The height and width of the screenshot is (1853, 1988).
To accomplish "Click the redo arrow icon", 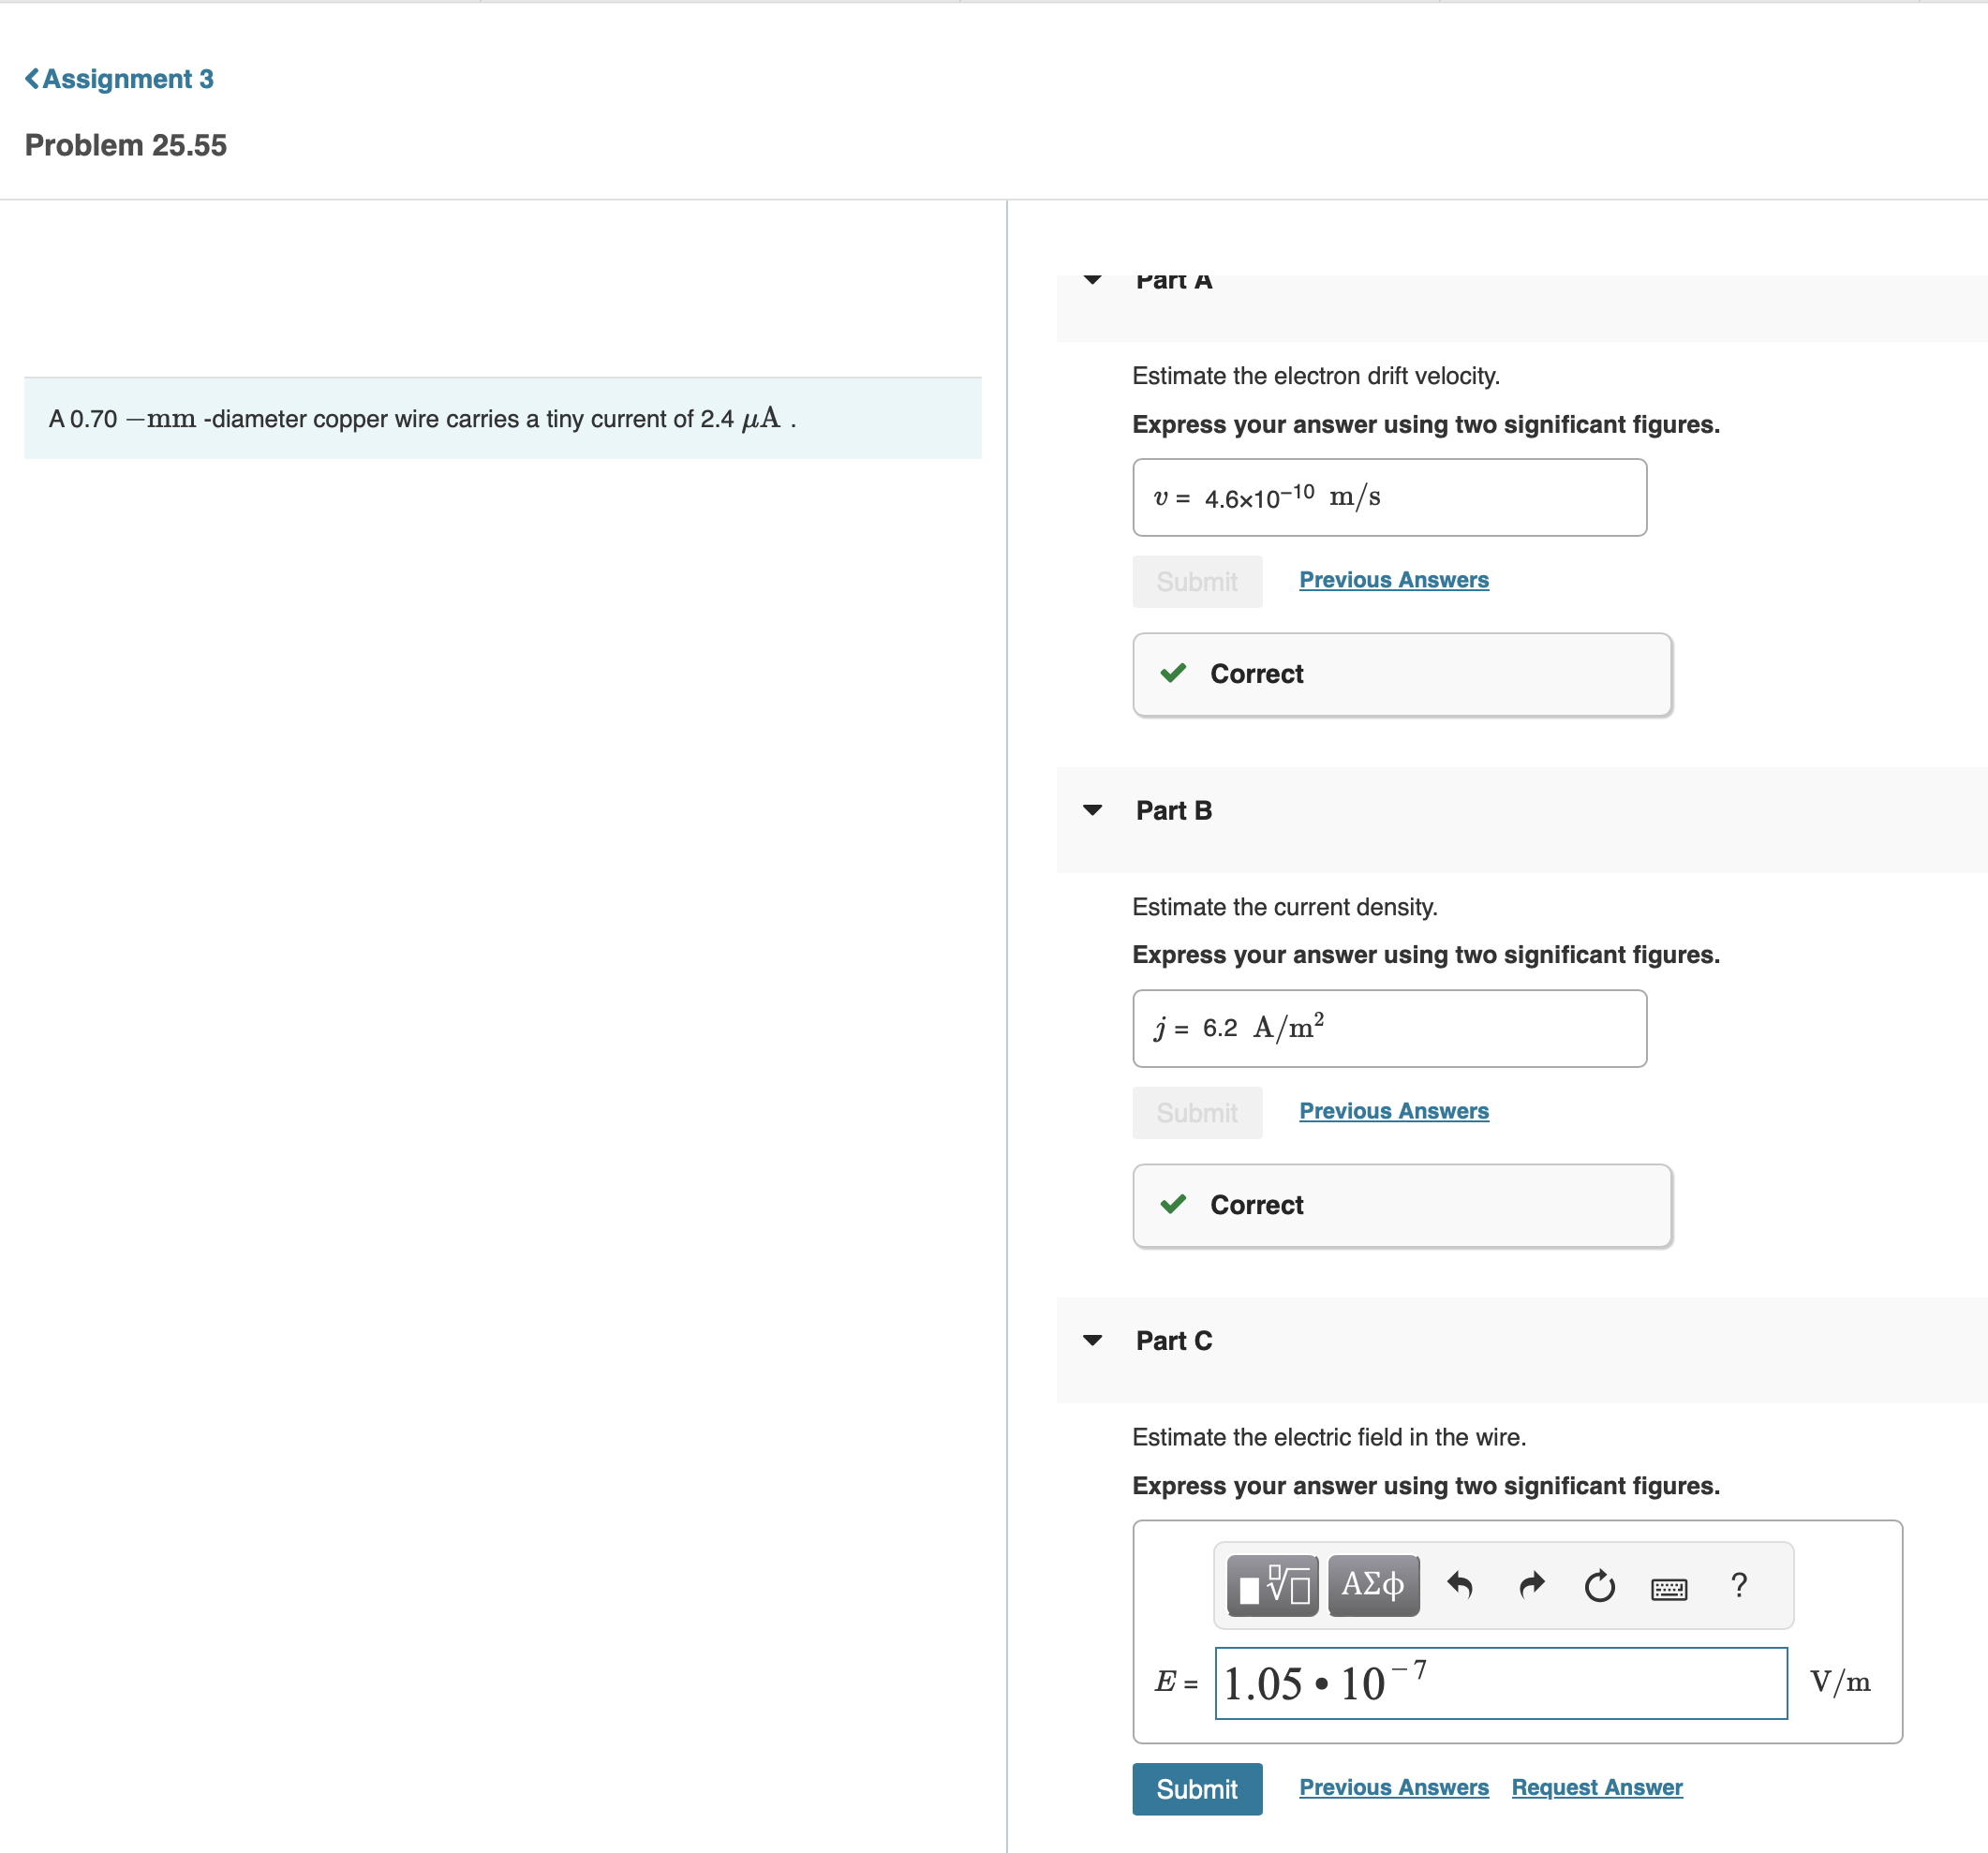I will coord(1531,1585).
